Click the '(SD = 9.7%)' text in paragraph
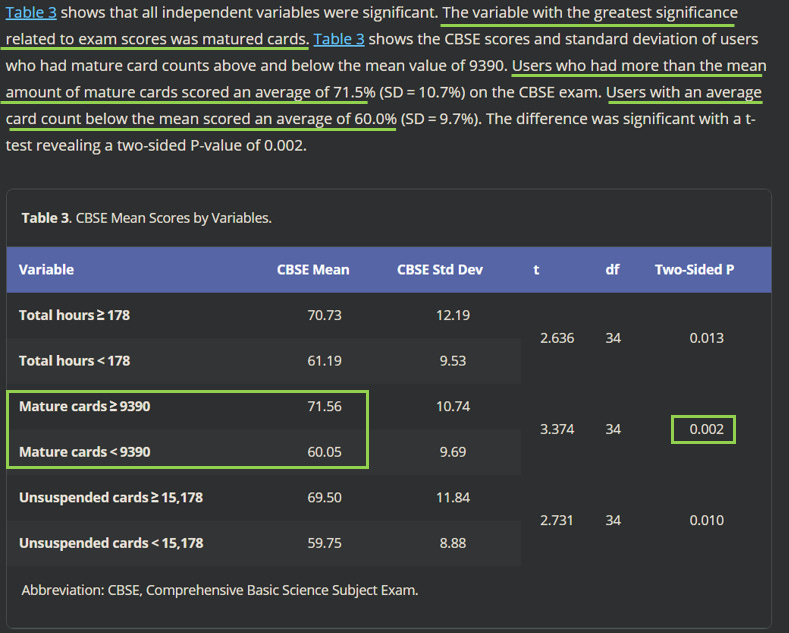This screenshot has height=633, width=789. 439,119
